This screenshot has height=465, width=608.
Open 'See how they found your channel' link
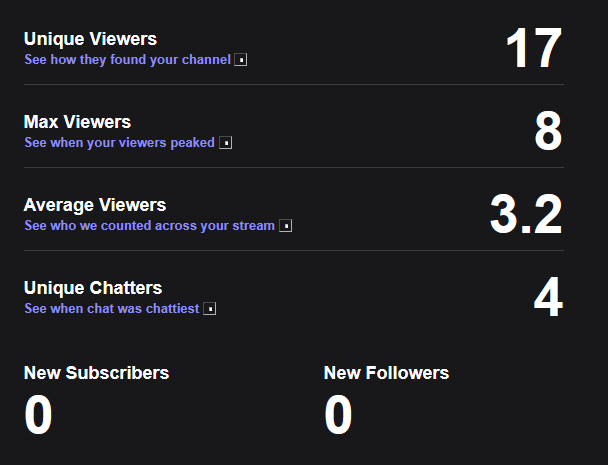pyautogui.click(x=128, y=60)
